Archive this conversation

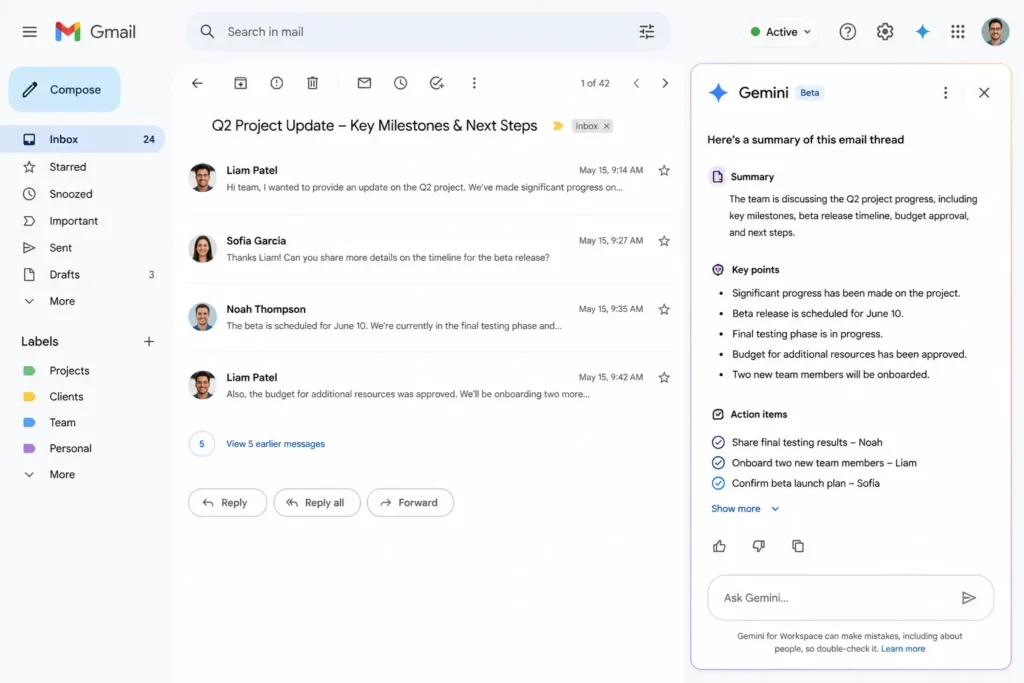(240, 83)
